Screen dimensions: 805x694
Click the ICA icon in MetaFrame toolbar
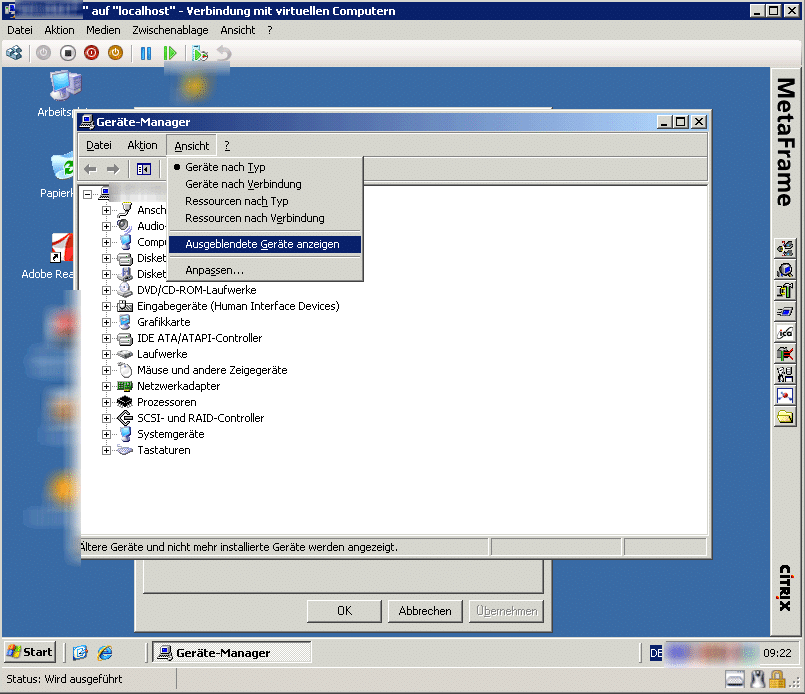point(784,333)
